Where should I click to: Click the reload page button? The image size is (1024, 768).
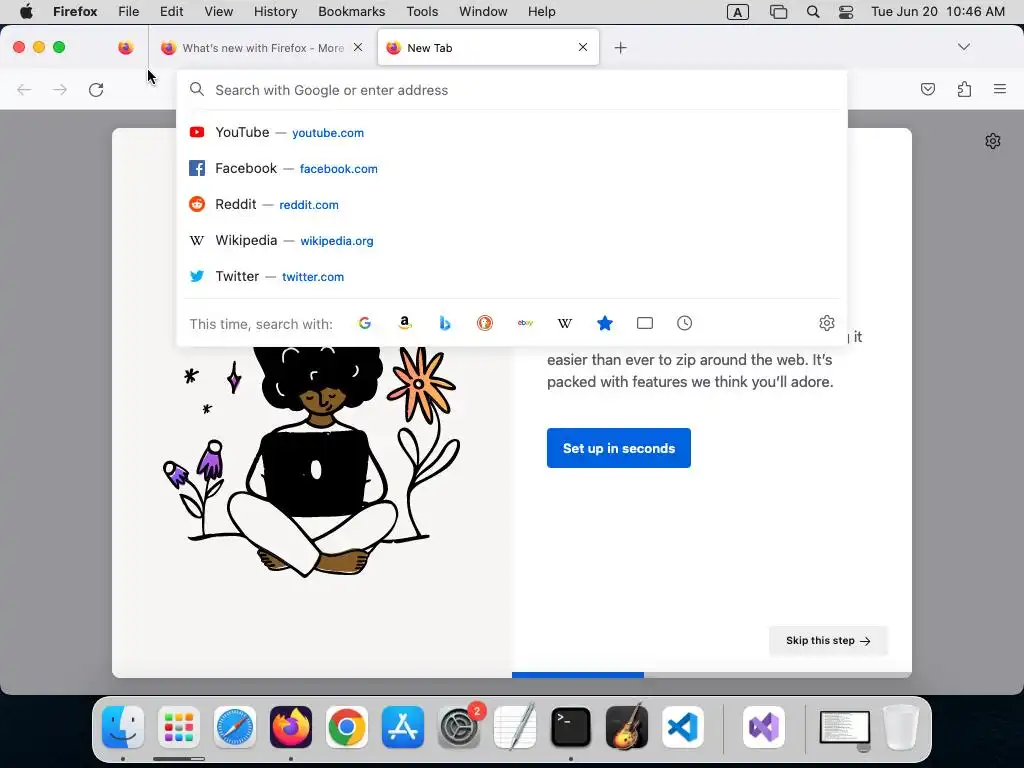click(96, 89)
